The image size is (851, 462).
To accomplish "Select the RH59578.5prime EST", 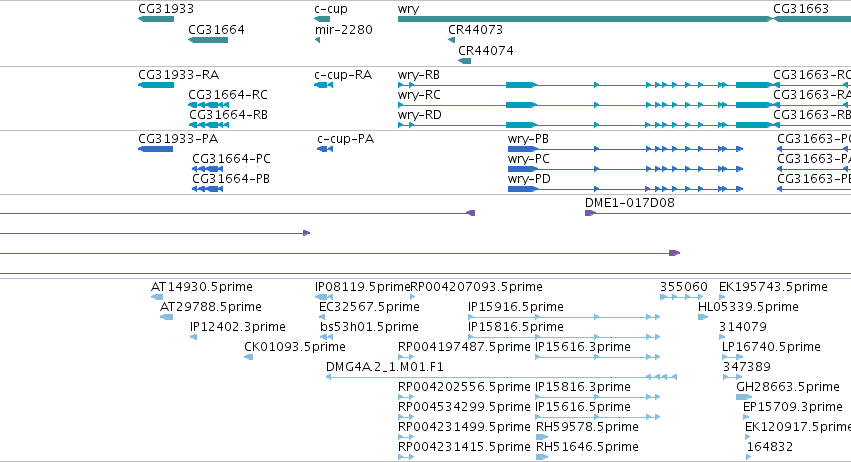I will click(542, 438).
